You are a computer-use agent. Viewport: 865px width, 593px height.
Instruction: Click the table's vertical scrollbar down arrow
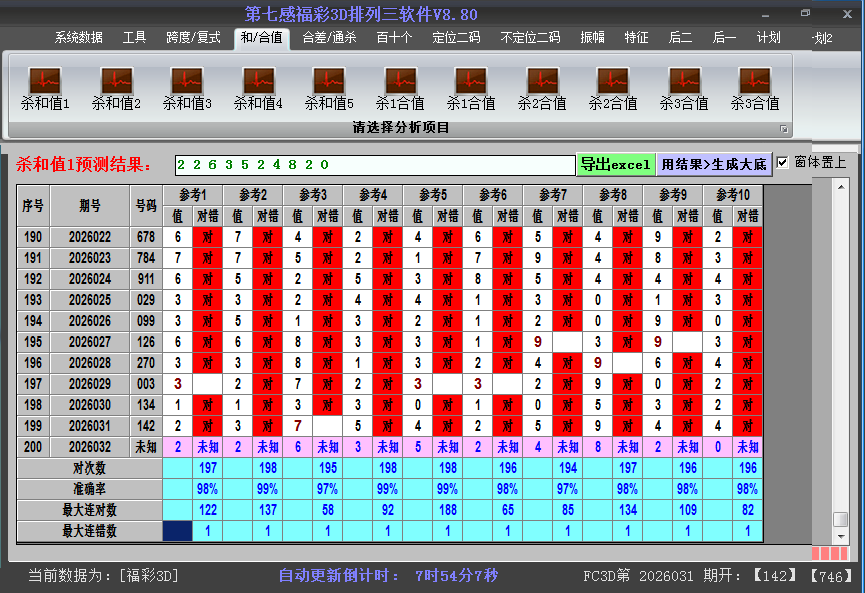841,536
